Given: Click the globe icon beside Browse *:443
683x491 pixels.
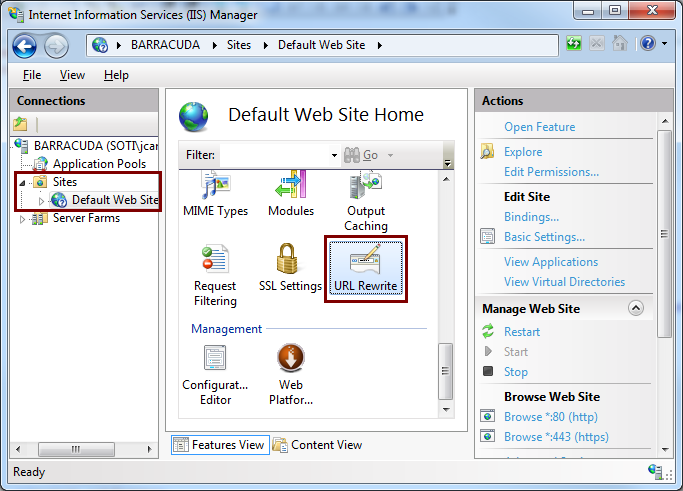Looking at the screenshot, I should coord(487,436).
